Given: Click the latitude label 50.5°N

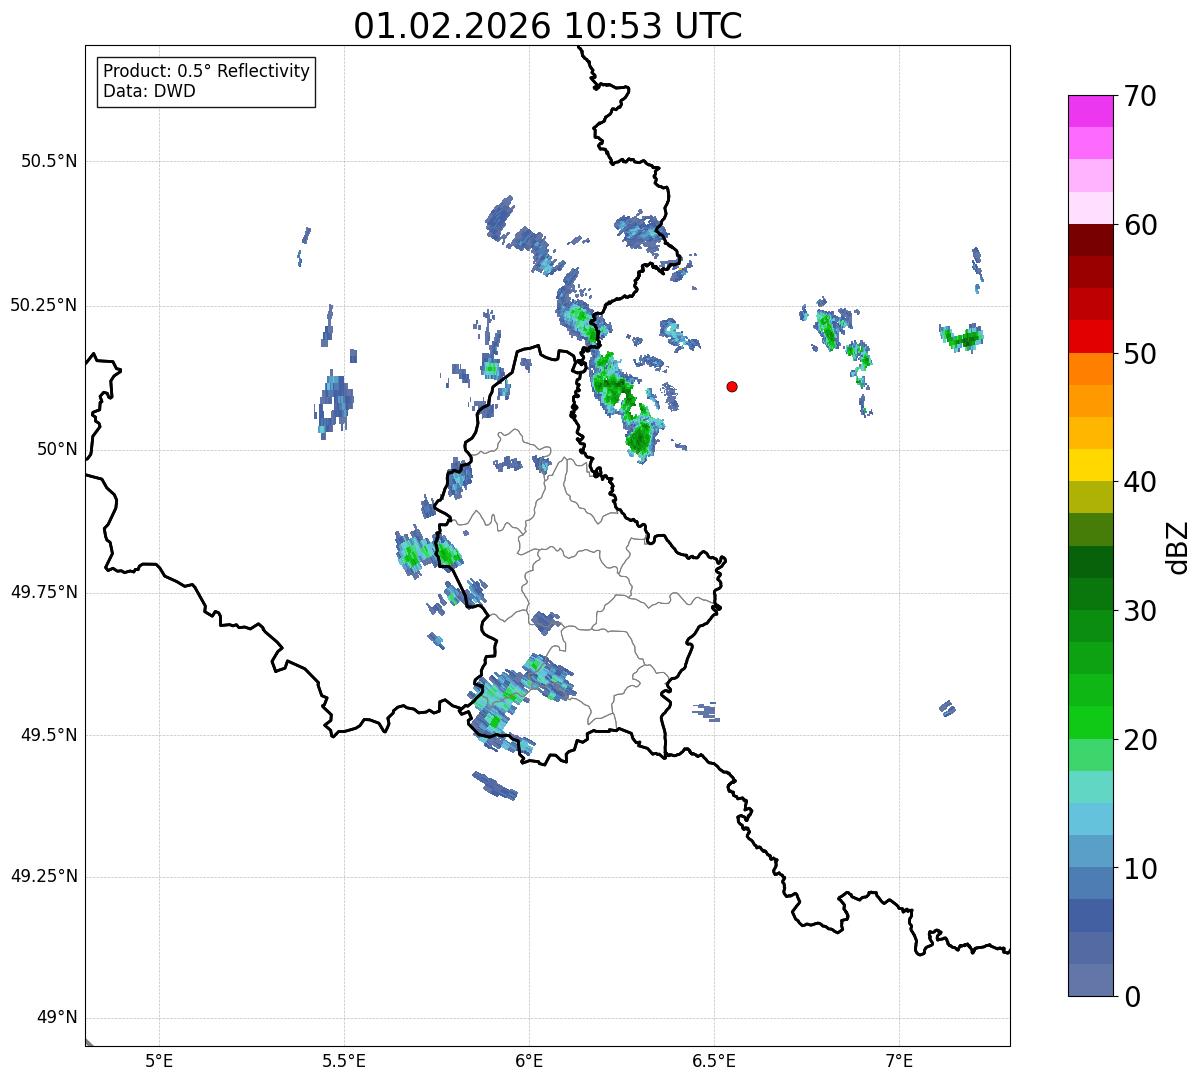Looking at the screenshot, I should click(49, 162).
